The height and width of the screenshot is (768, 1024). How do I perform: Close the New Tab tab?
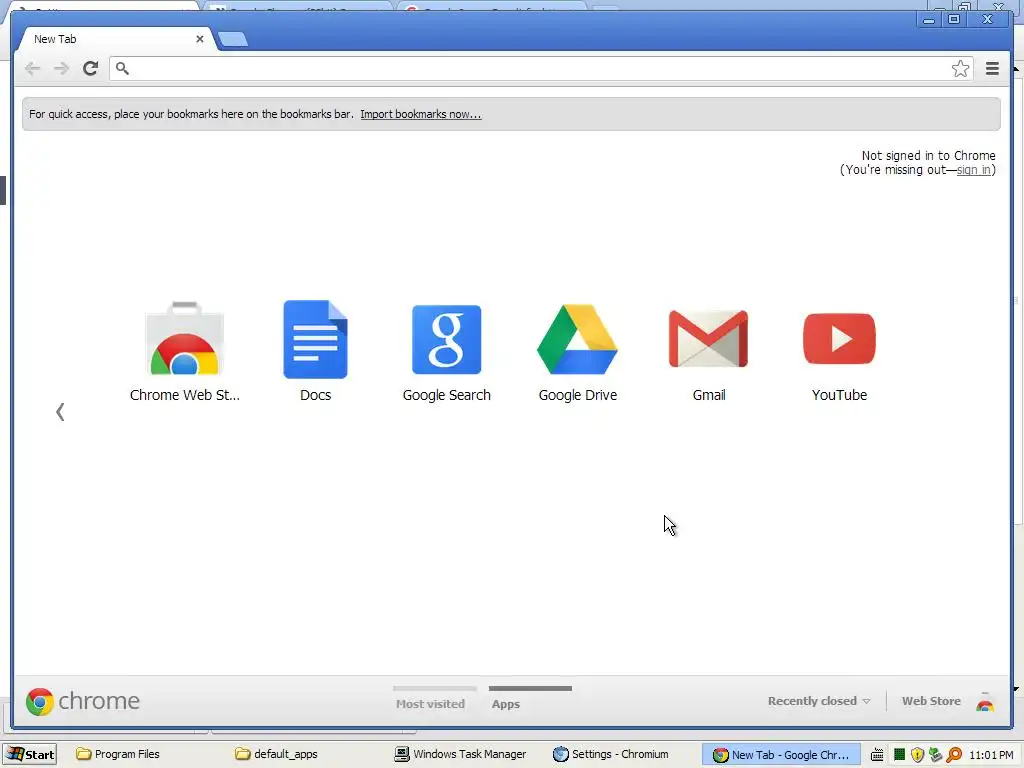[200, 39]
